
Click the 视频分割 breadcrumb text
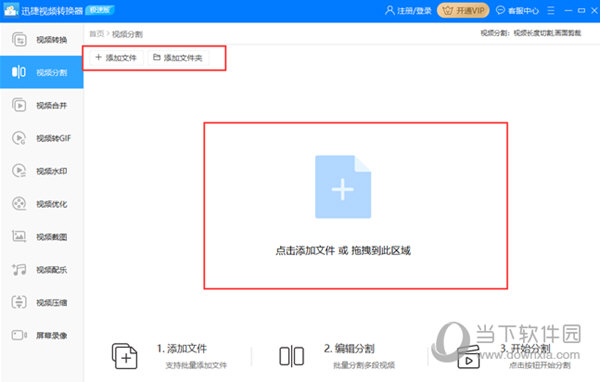(127, 34)
